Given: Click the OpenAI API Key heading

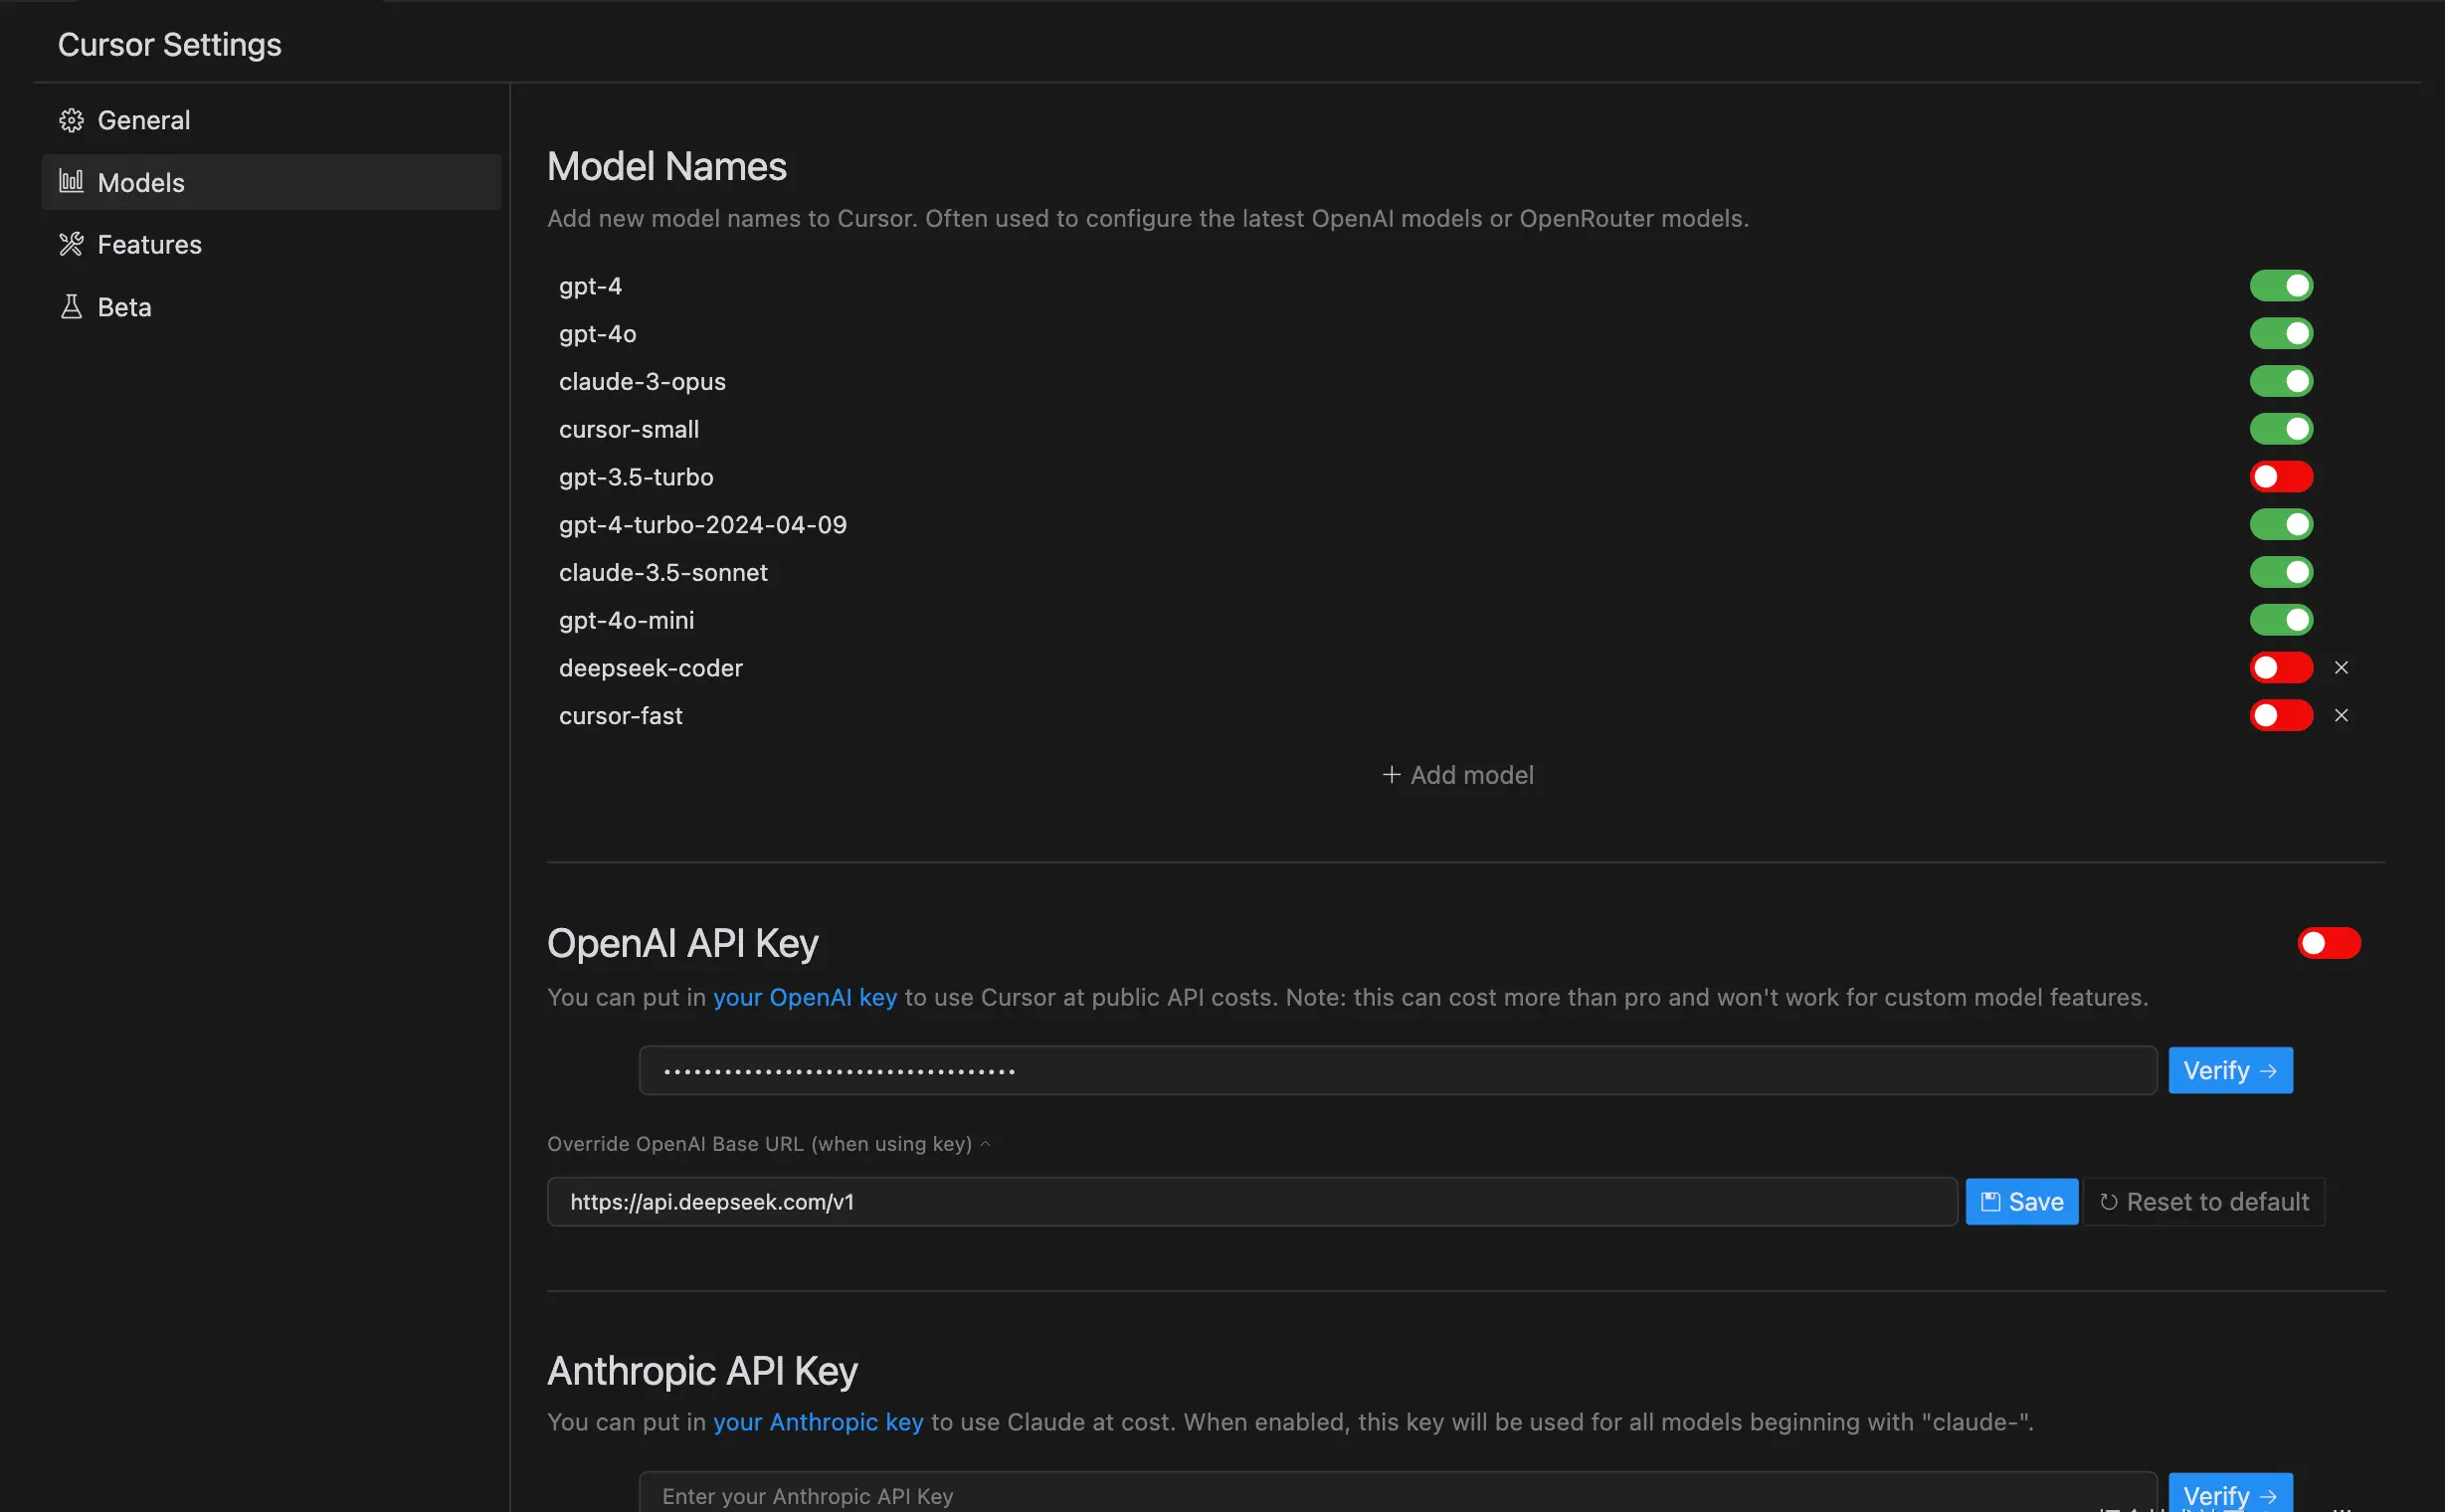Looking at the screenshot, I should [682, 943].
